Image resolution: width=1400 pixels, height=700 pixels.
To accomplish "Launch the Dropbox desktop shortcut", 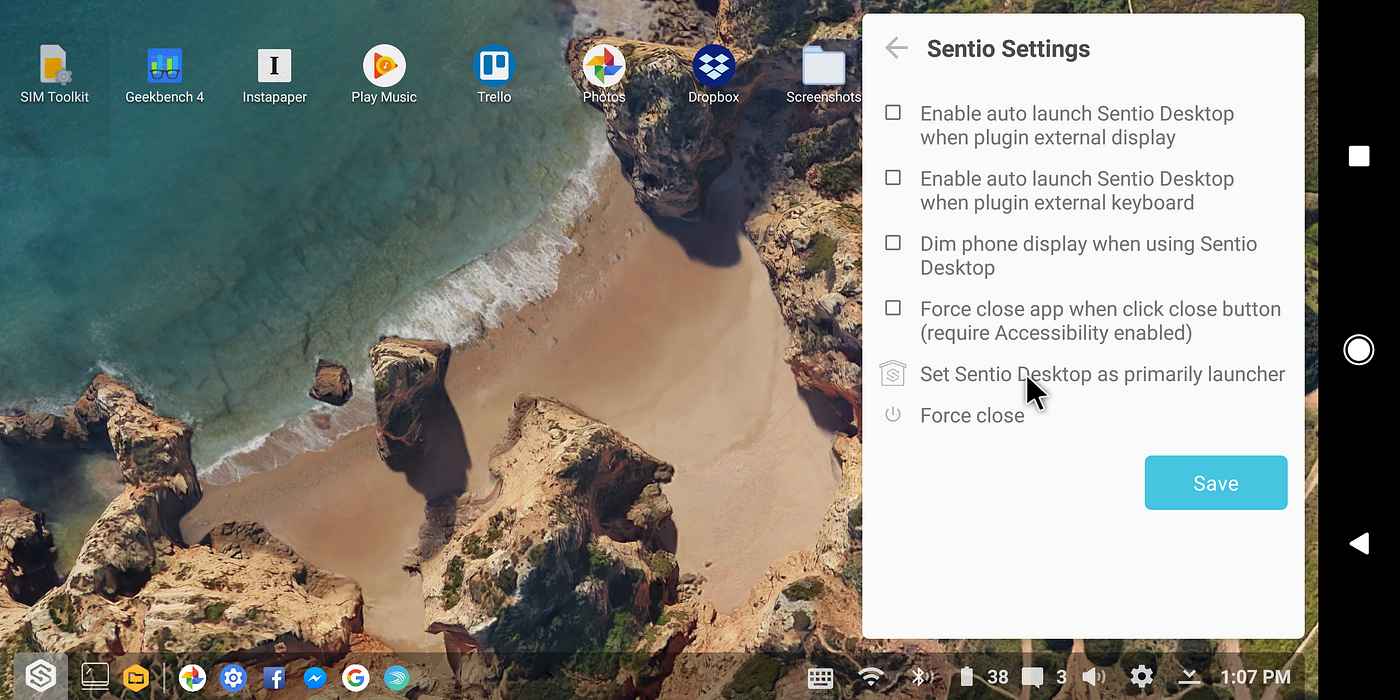I will [x=714, y=75].
